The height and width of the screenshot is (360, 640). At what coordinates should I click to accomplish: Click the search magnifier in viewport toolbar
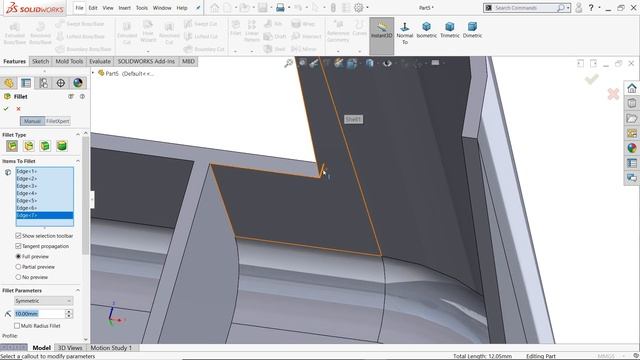[x=289, y=63]
